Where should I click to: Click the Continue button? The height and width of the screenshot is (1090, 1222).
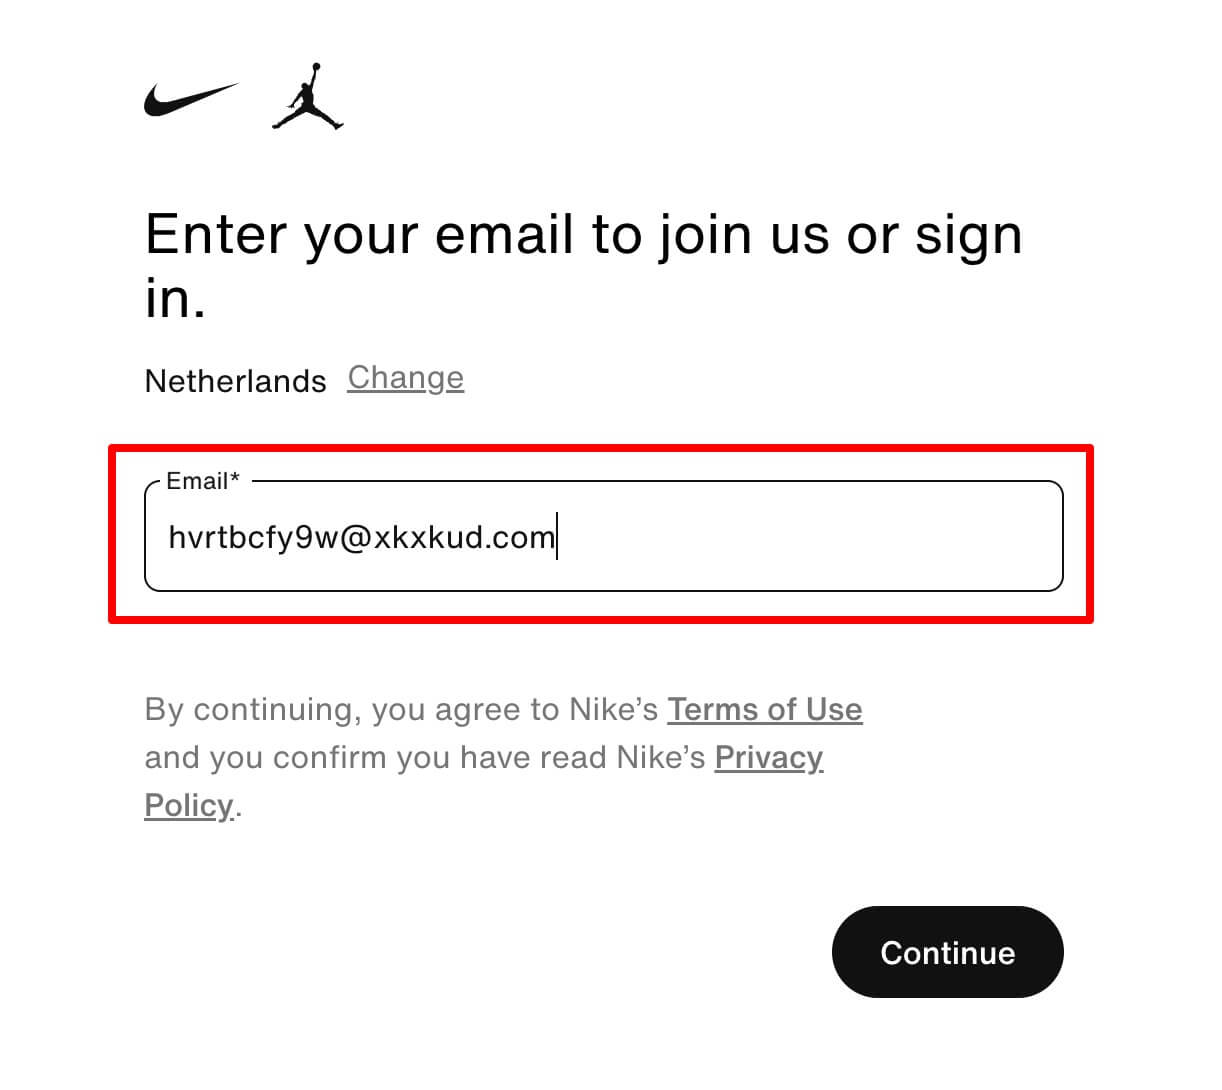pyautogui.click(x=947, y=952)
